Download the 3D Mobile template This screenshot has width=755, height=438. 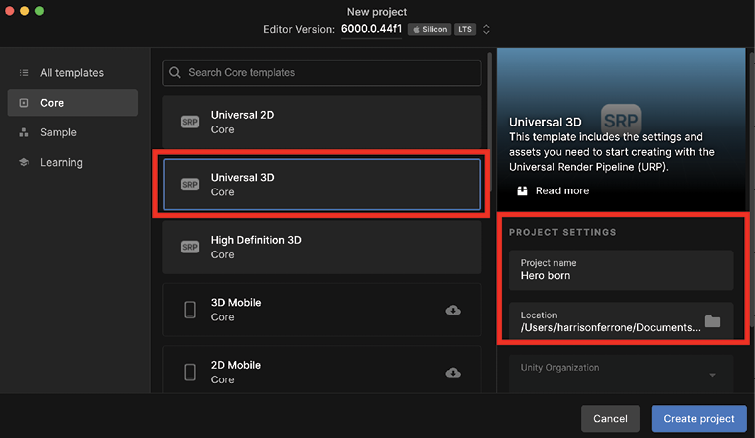point(453,310)
